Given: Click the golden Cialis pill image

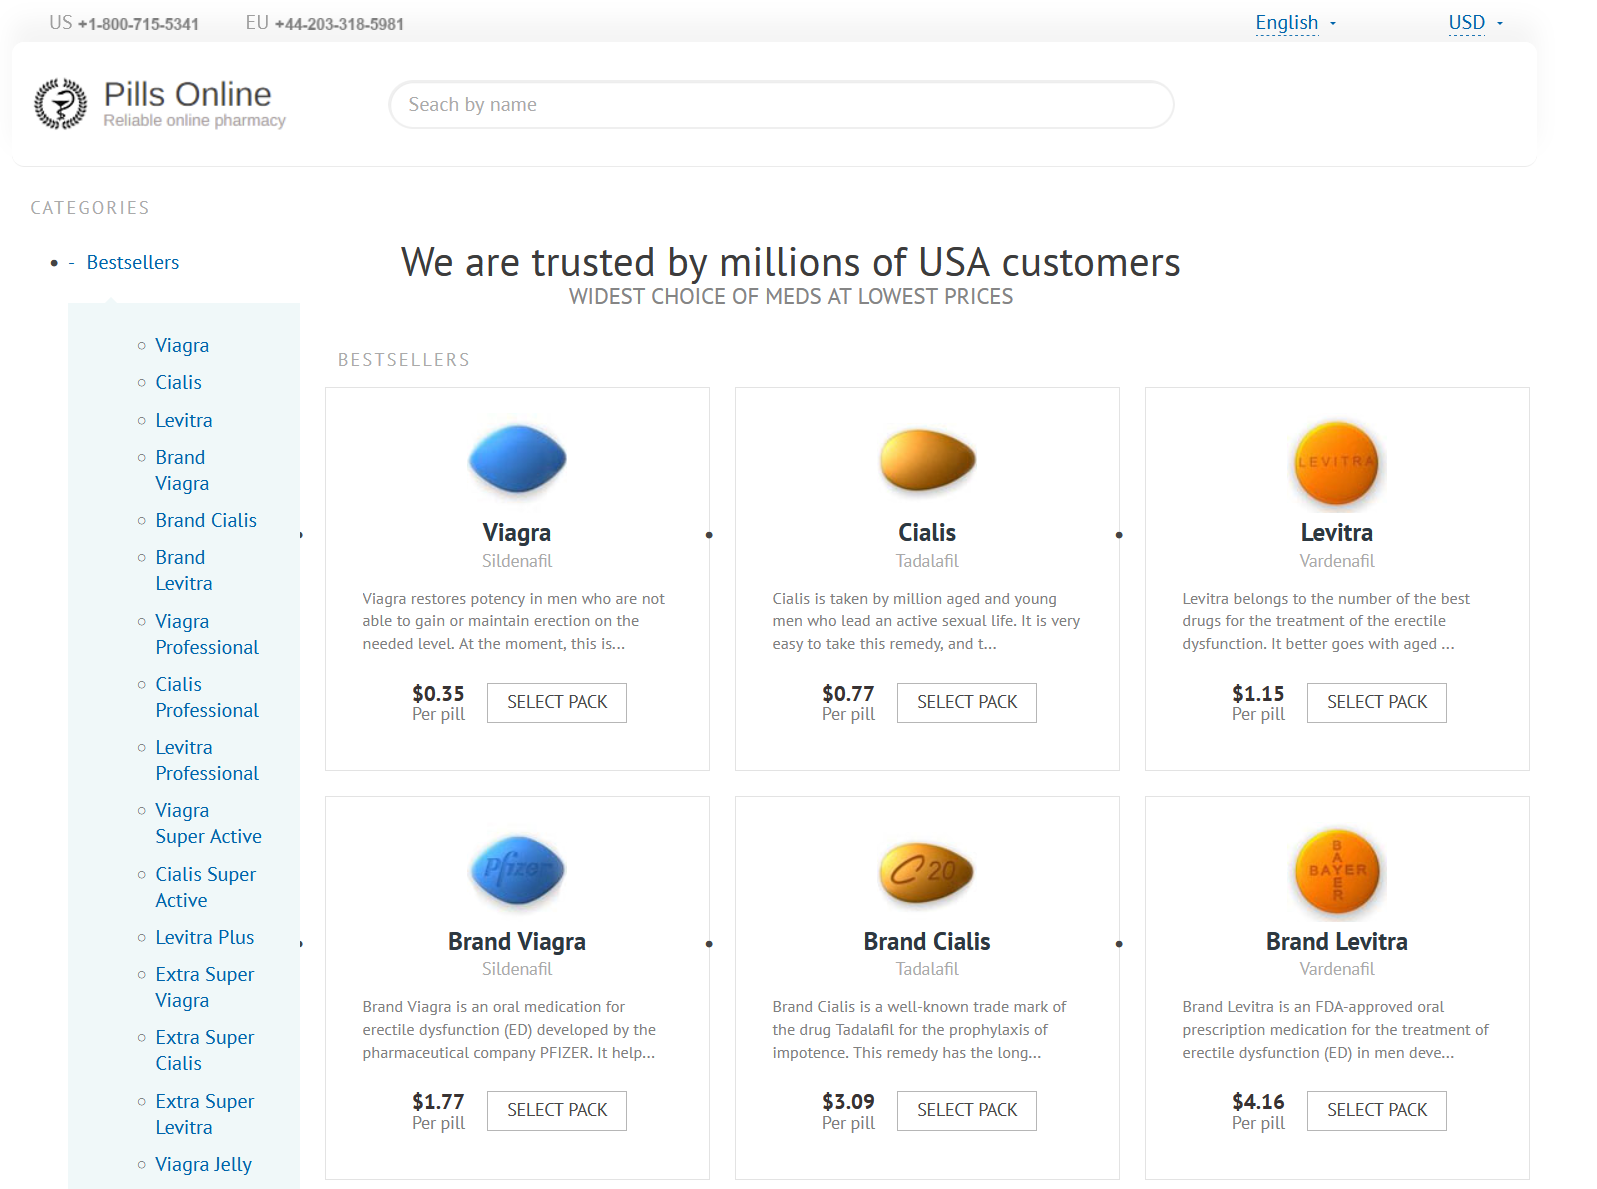Looking at the screenshot, I should point(927,460).
